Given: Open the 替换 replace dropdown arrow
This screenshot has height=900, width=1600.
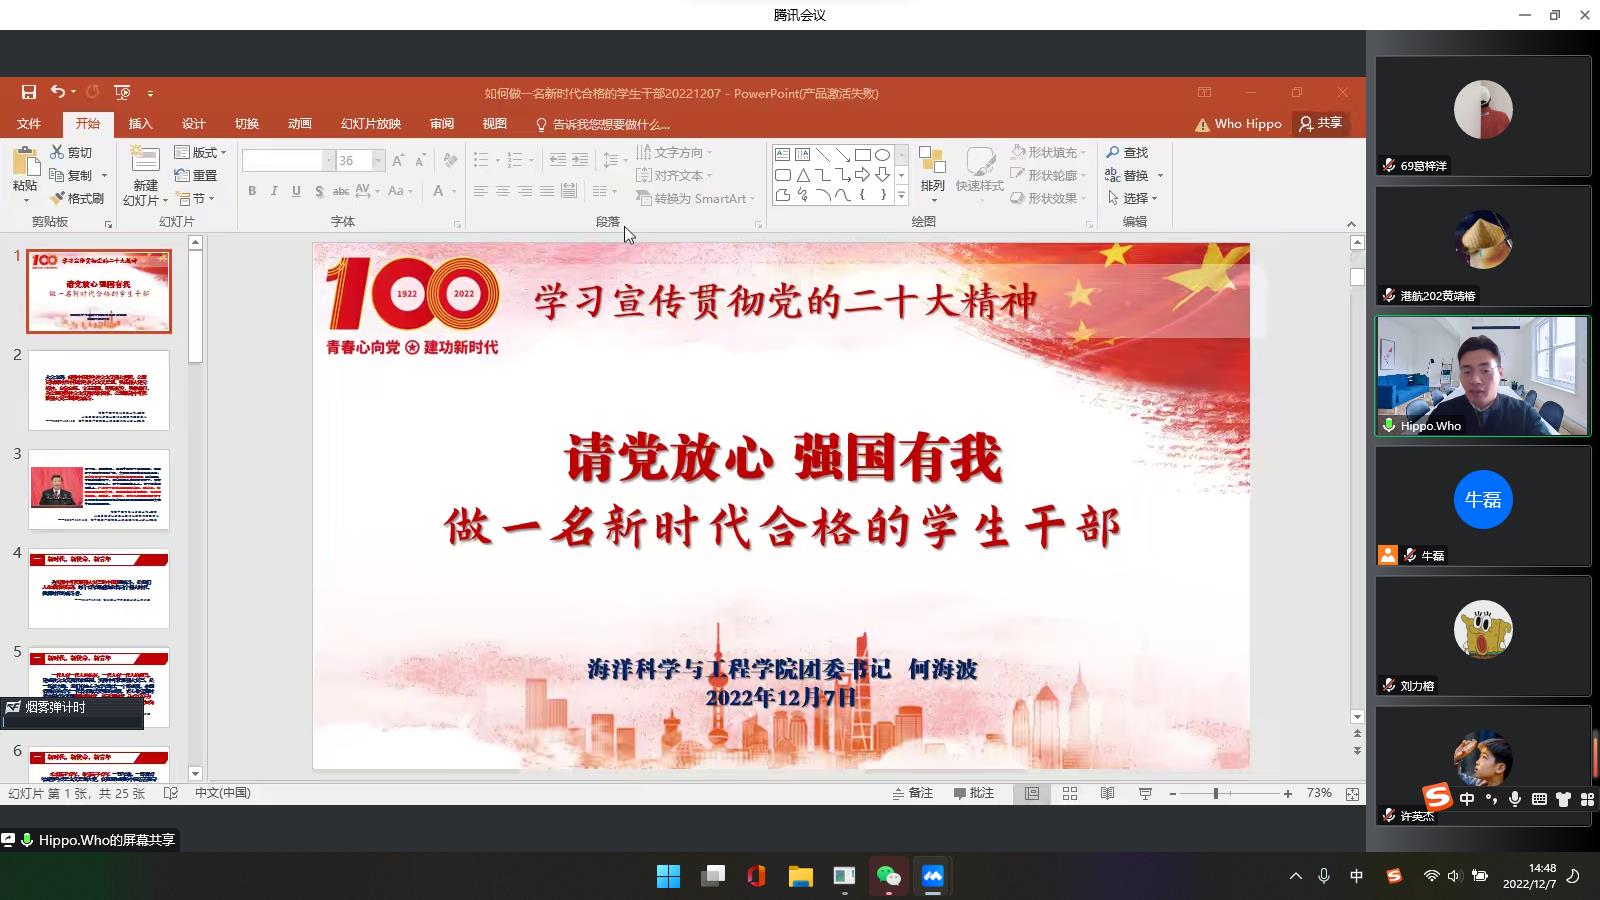Looking at the screenshot, I should [x=1160, y=175].
